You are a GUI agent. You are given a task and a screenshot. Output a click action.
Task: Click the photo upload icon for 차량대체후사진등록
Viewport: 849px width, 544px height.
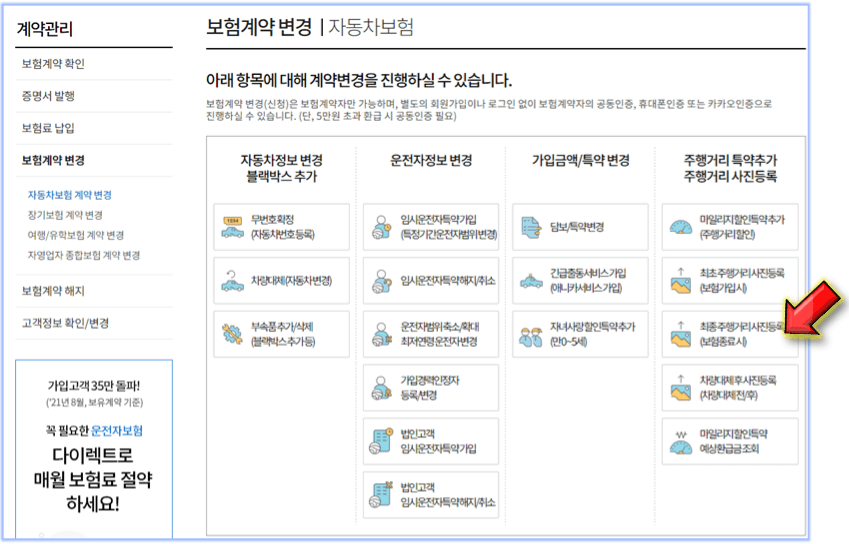pyautogui.click(x=681, y=388)
